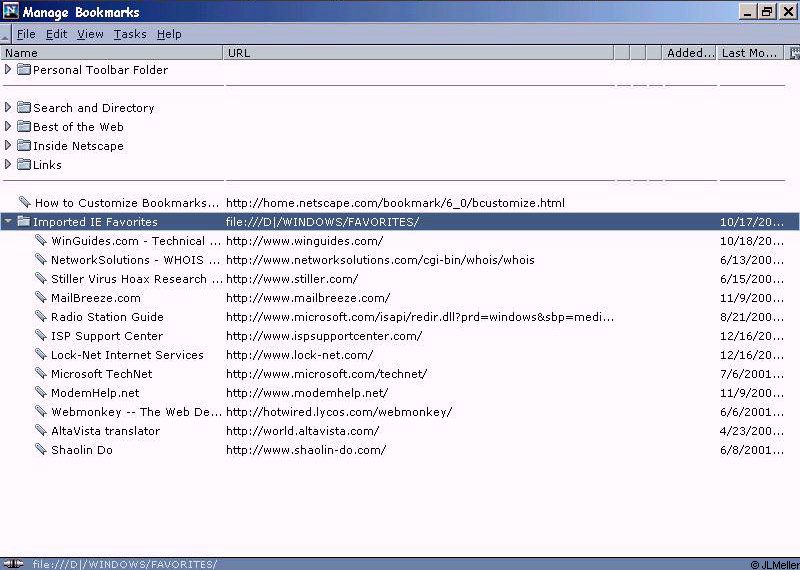Click the Best of the Web folder icon
800x570 pixels.
pos(23,126)
